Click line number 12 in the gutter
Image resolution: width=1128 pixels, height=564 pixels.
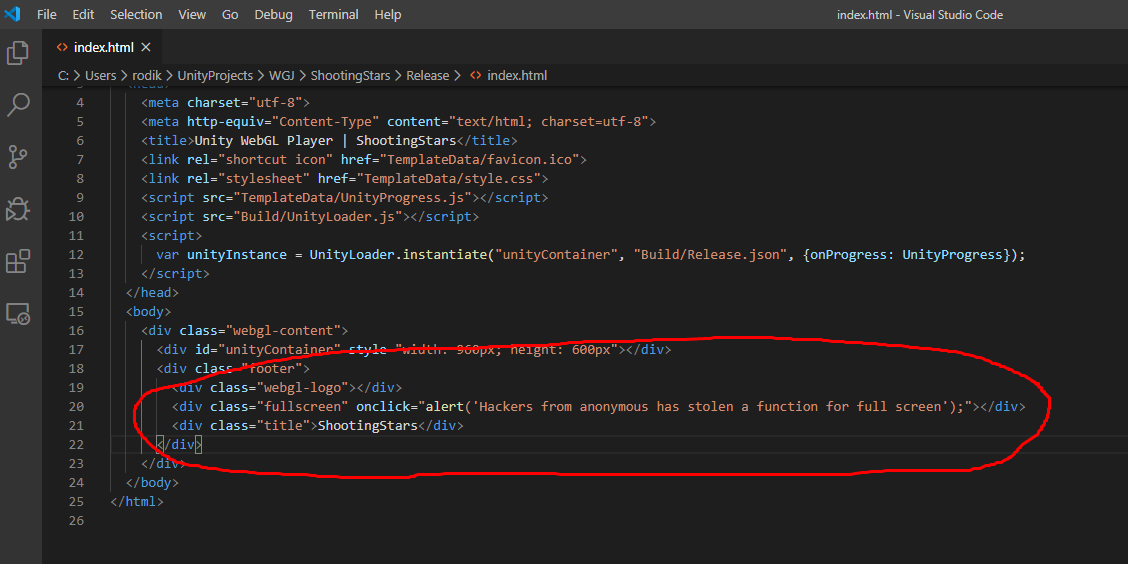pyautogui.click(x=77, y=255)
